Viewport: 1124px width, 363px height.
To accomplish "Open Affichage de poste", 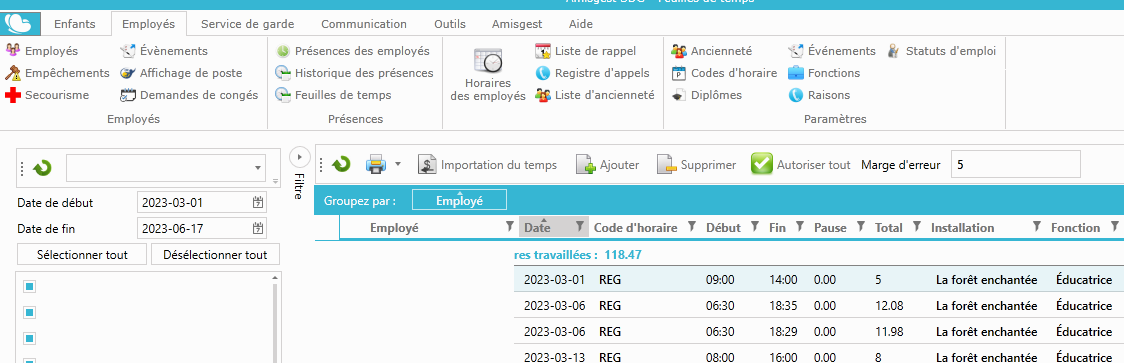I will click(181, 72).
